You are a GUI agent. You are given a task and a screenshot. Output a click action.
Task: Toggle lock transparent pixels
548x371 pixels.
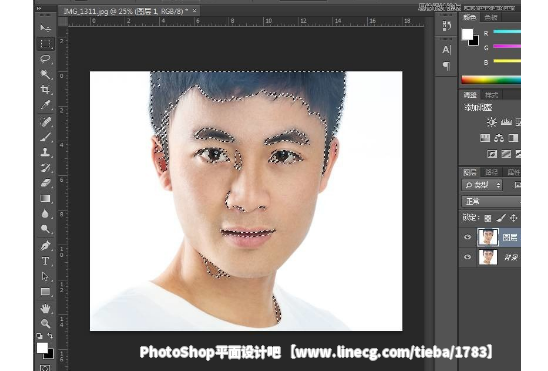click(488, 218)
